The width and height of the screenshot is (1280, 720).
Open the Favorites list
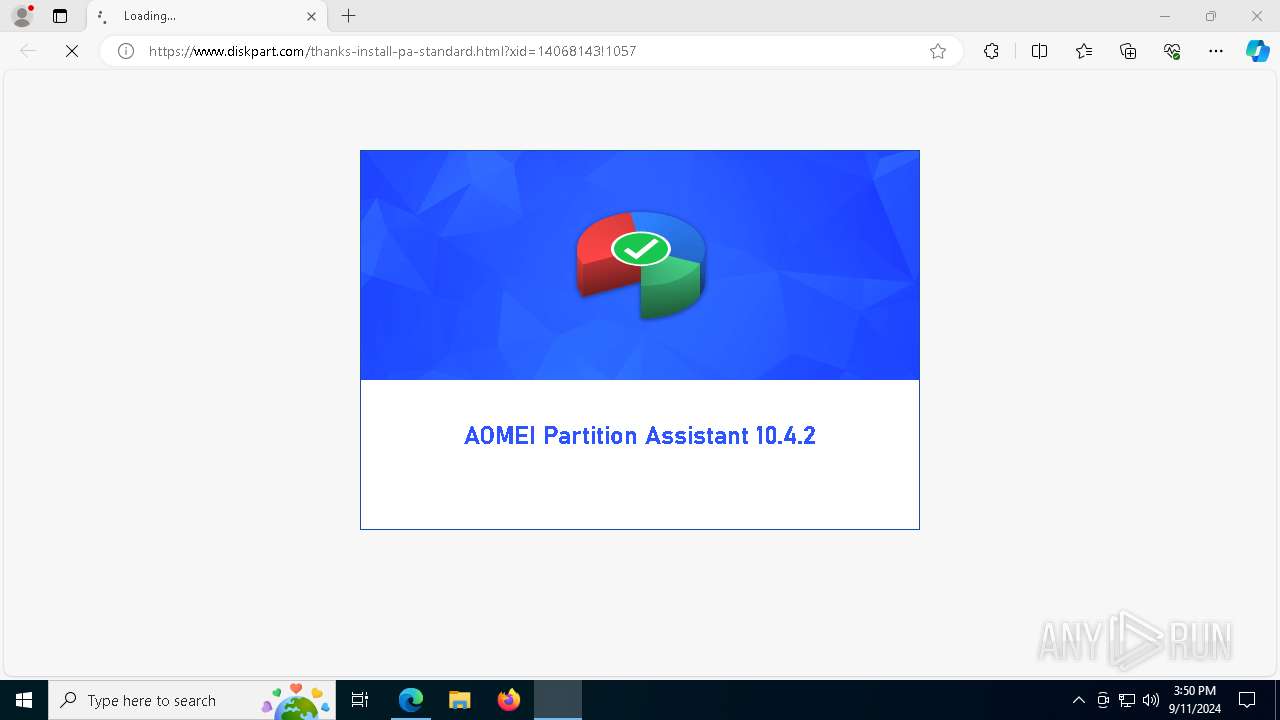coord(1084,51)
